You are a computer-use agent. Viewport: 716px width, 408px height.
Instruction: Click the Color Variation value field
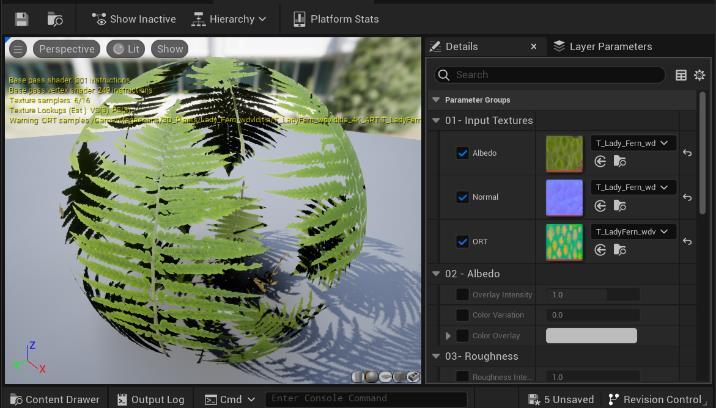pyautogui.click(x=593, y=315)
